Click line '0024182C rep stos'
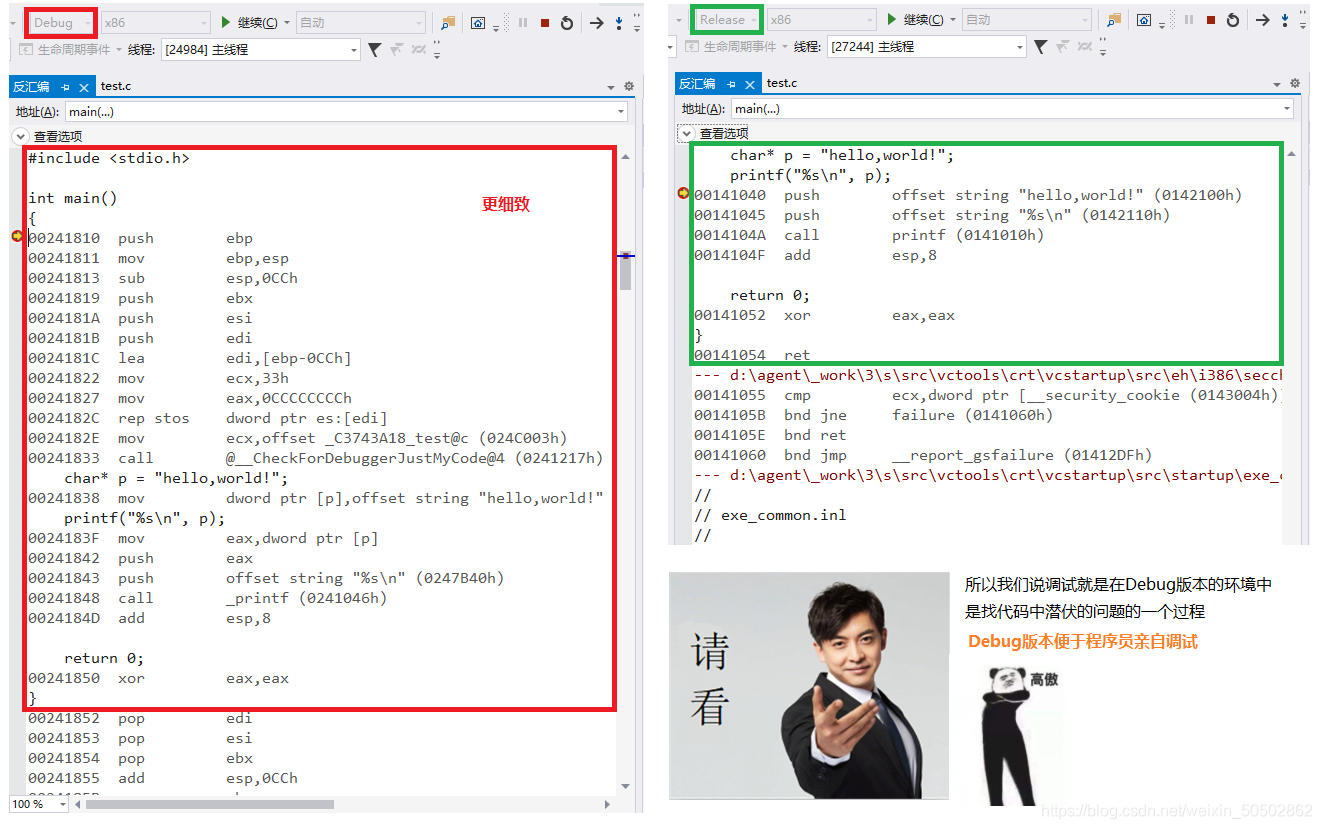This screenshot has width=1322, height=829. pos(207,418)
